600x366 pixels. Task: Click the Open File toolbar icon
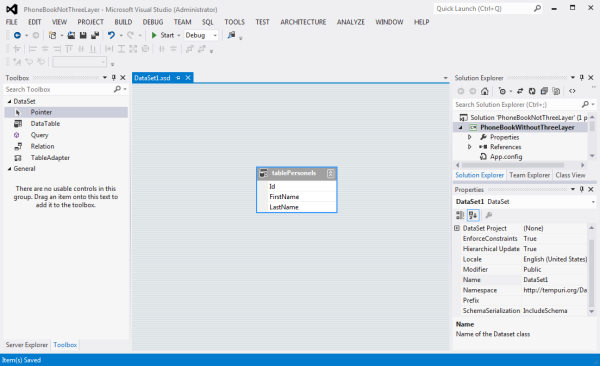point(71,35)
